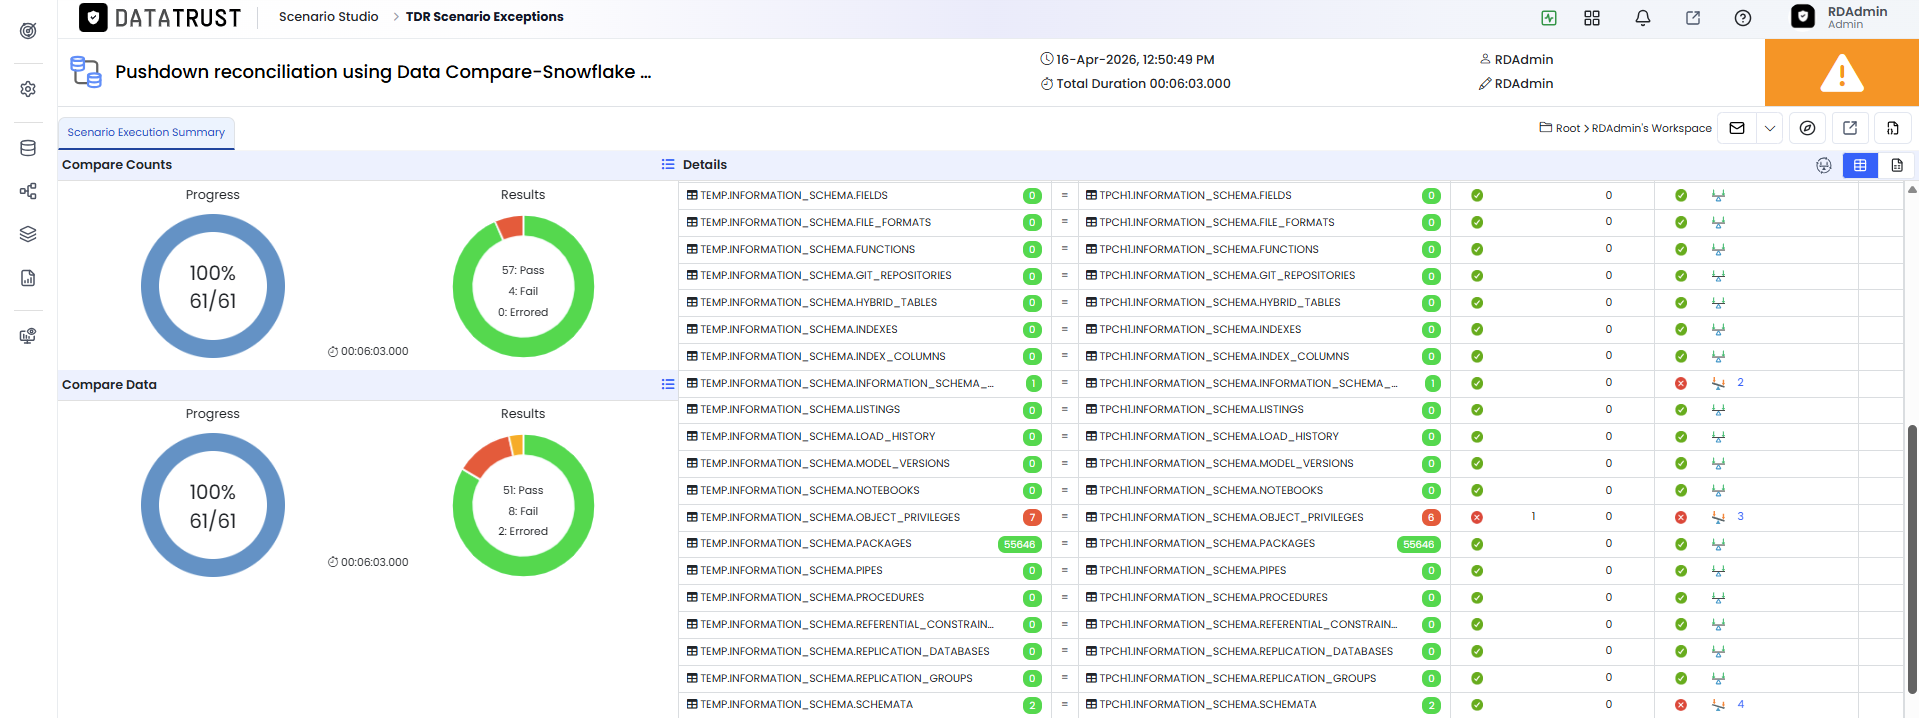The height and width of the screenshot is (718, 1919).
Task: Open the notifications bell
Action: (x=1642, y=18)
